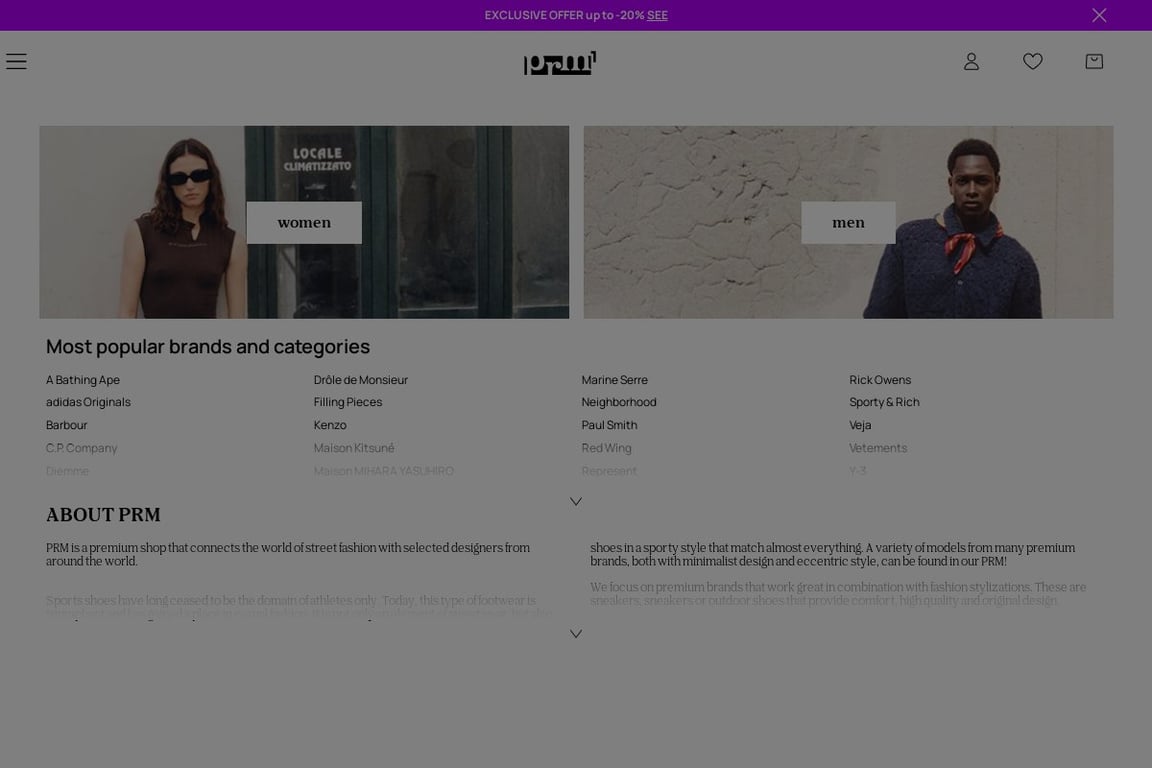Close the exclusive offer banner
The image size is (1152, 768).
coord(1098,15)
